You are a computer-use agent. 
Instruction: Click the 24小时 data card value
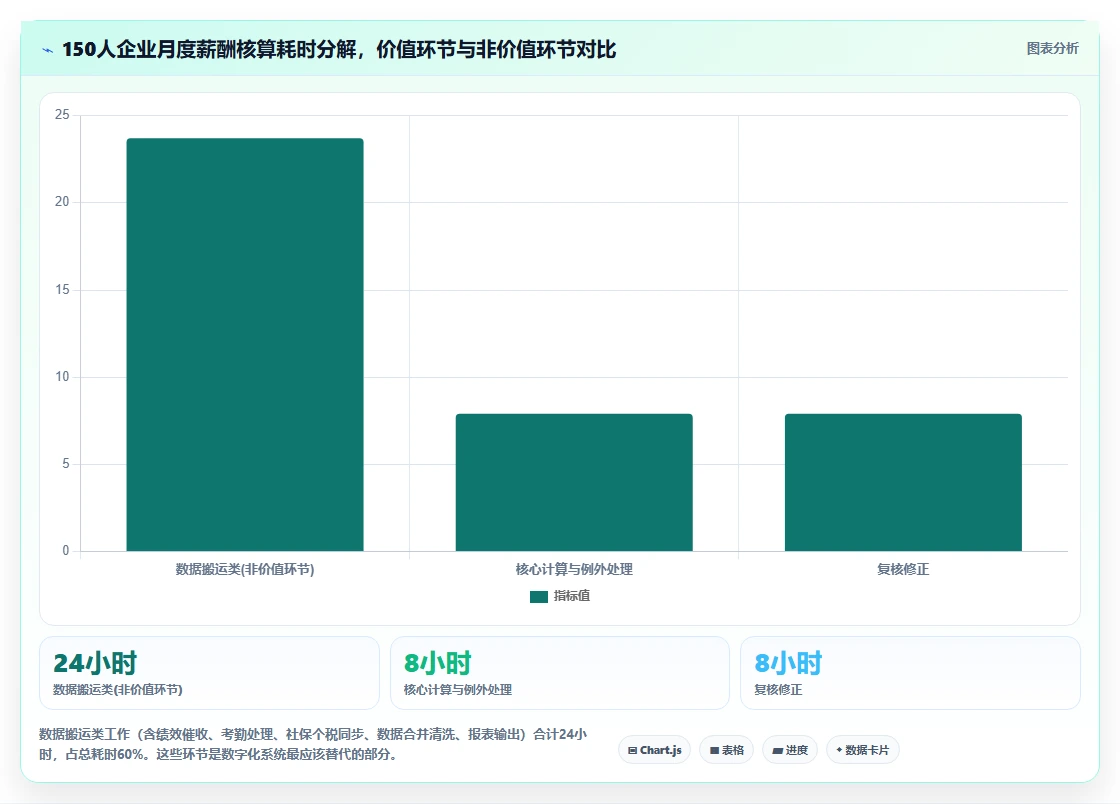pyautogui.click(x=95, y=663)
